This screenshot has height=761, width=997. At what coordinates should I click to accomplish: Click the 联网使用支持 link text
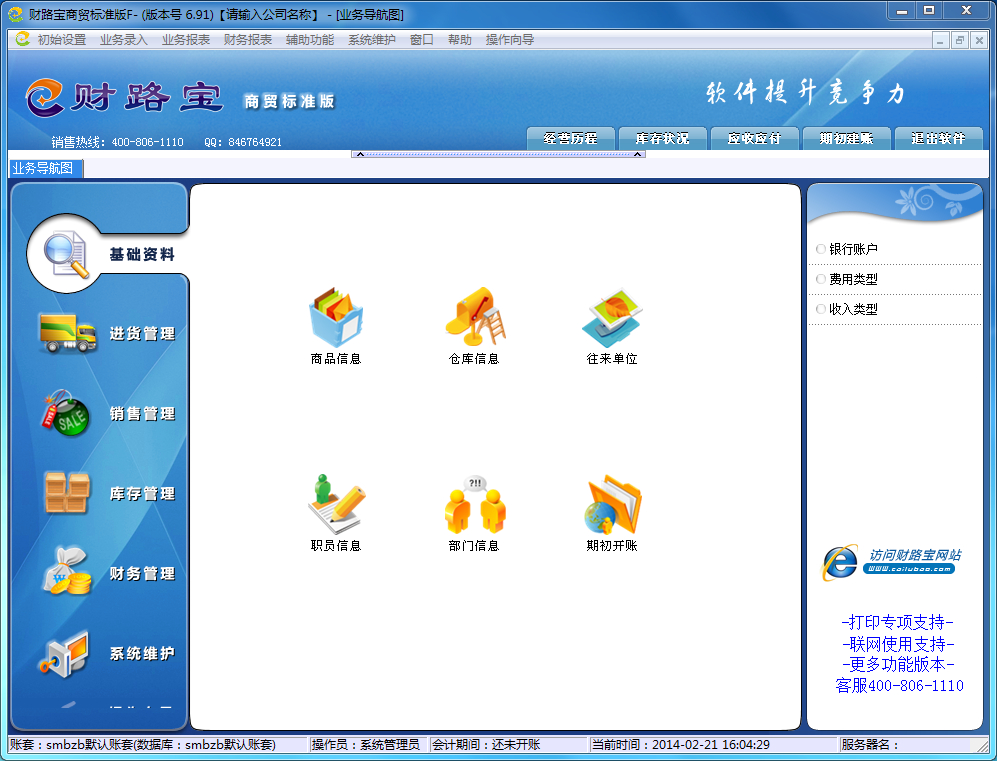tap(898, 643)
